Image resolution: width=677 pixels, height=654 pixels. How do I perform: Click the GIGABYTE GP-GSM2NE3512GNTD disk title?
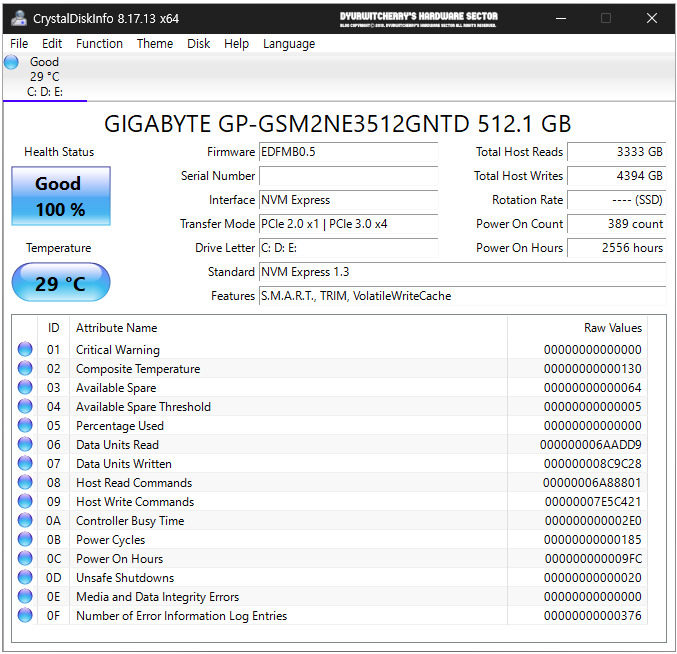[x=338, y=124]
